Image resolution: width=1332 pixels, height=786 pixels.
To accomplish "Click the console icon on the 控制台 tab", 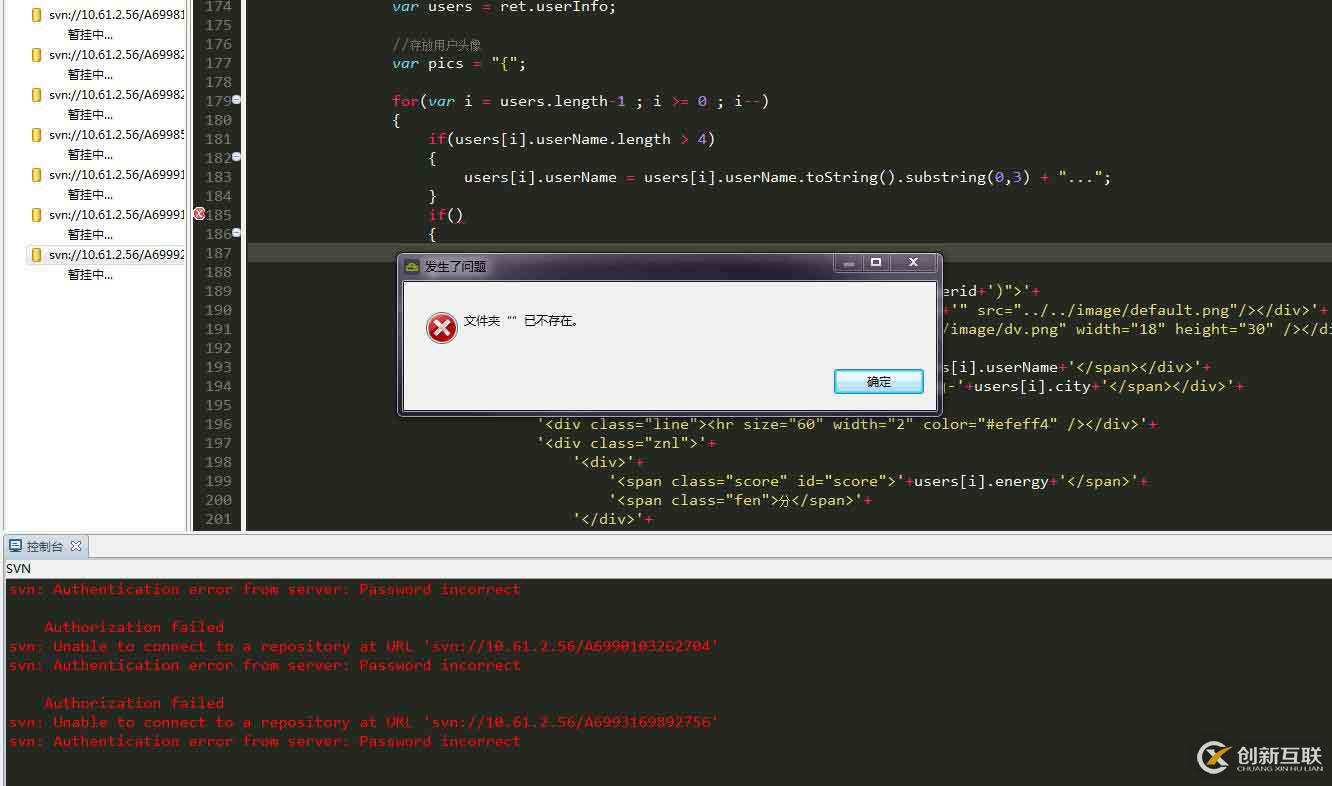I will 15,546.
